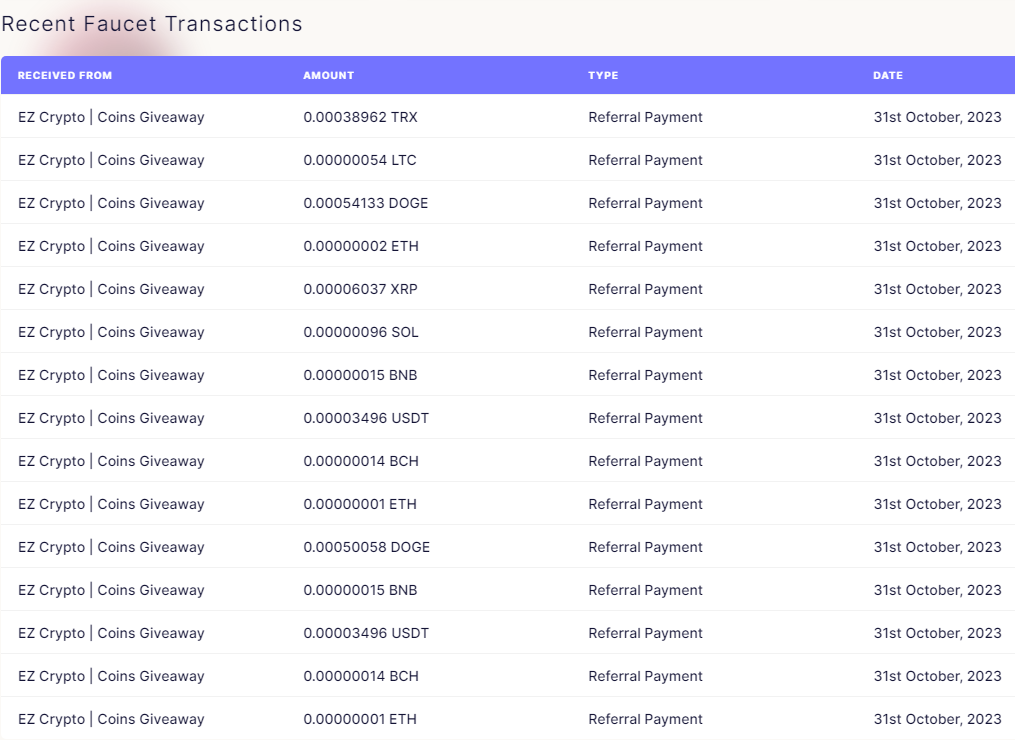Image resolution: width=1015 pixels, height=740 pixels.
Task: Select the 0.00000096 SOL amount
Action: pyautogui.click(x=361, y=332)
